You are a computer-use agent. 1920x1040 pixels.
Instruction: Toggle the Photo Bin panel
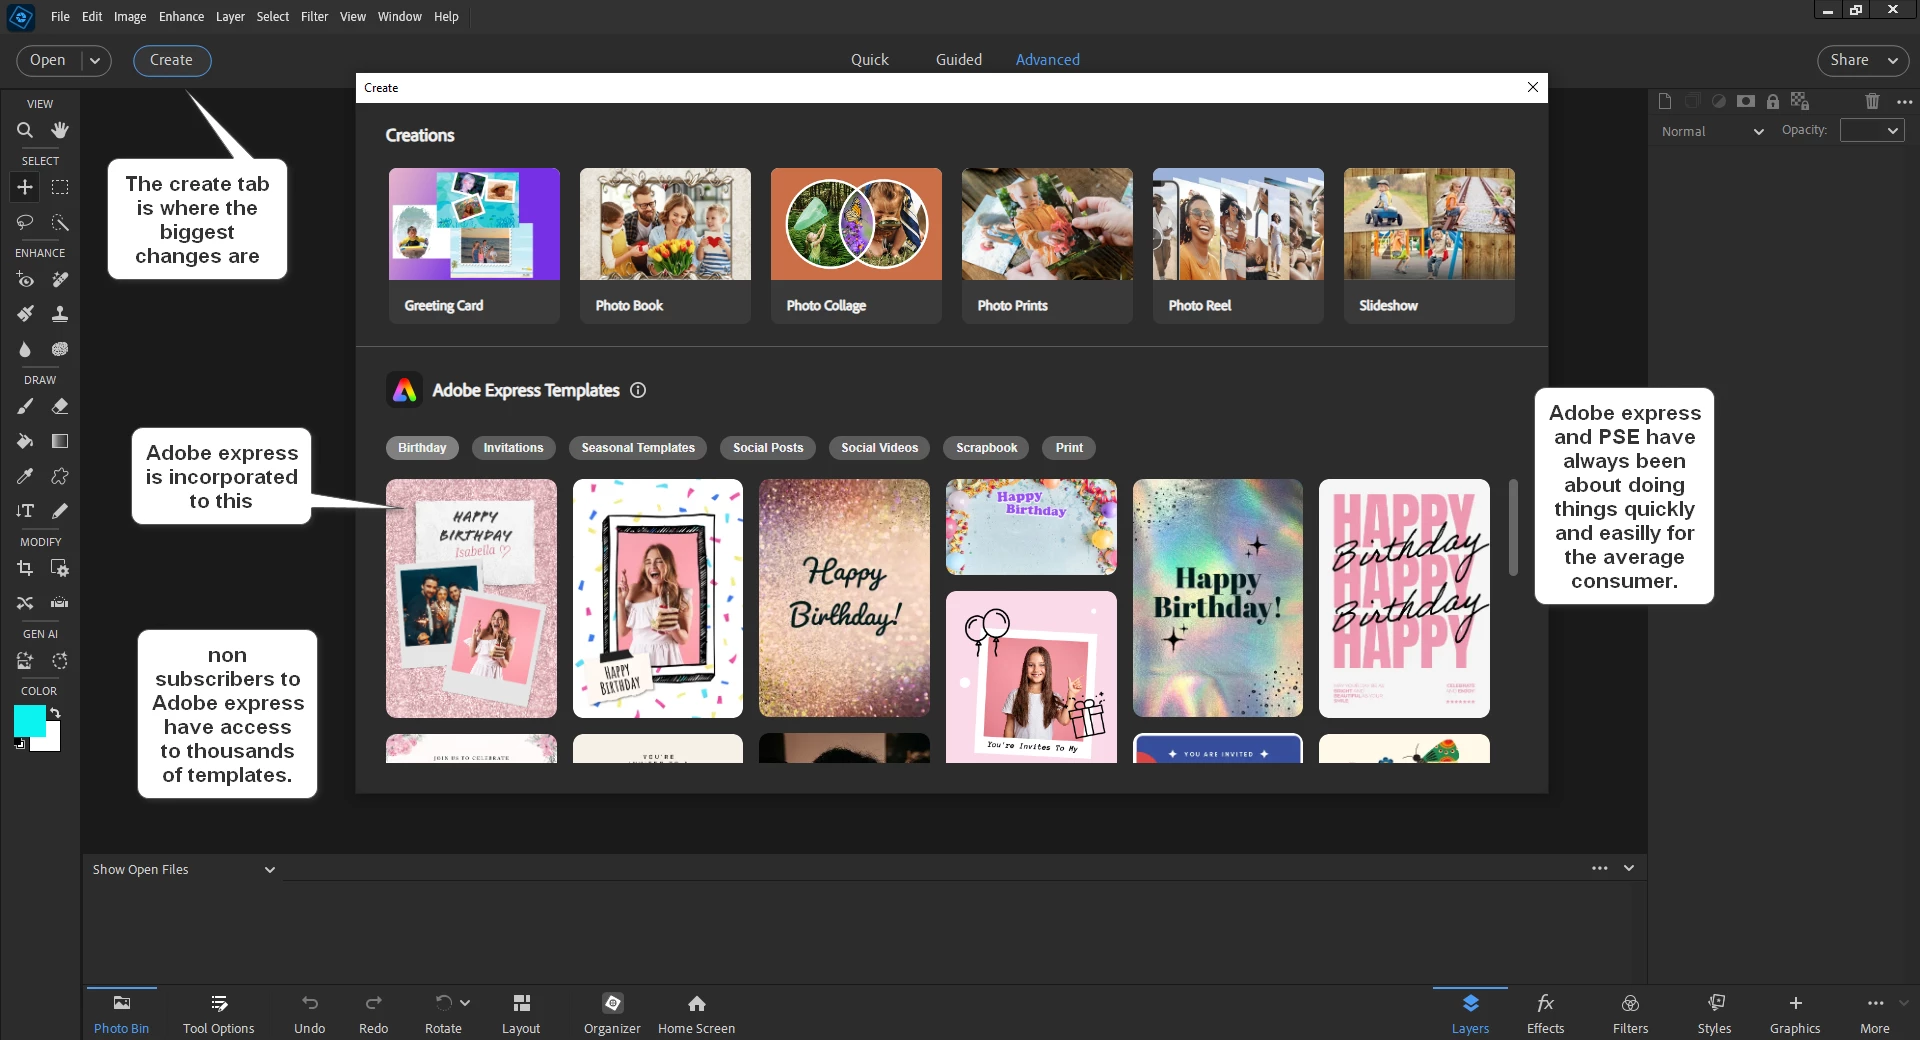point(121,1013)
